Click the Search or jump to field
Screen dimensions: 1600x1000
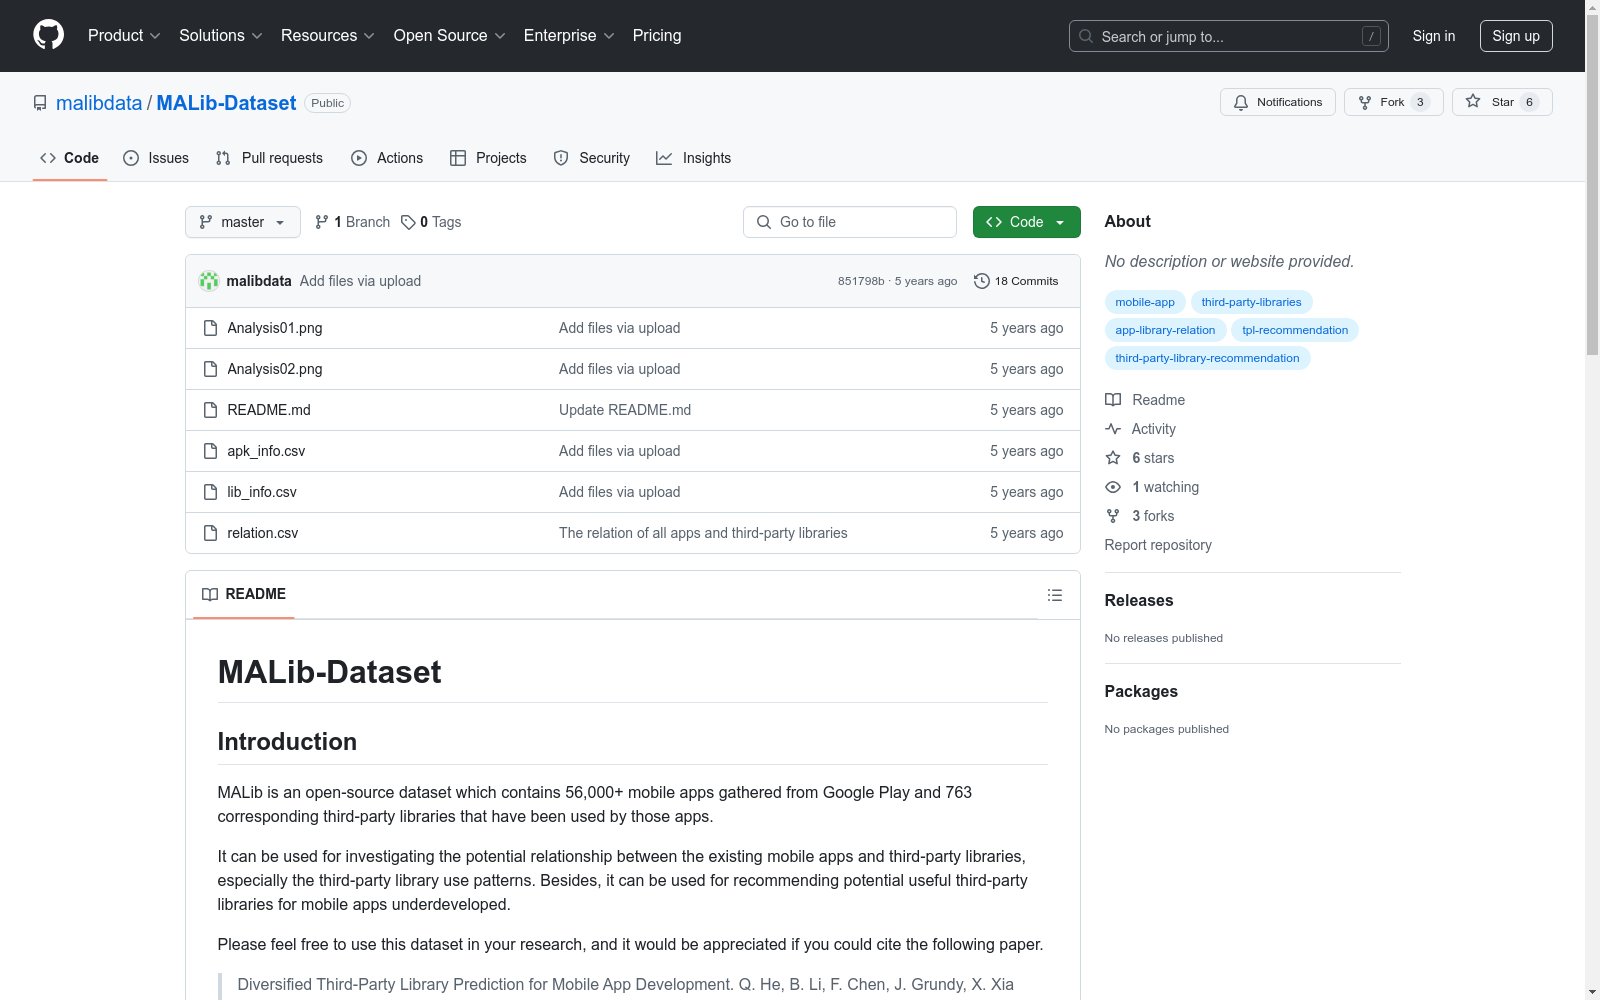(1229, 36)
